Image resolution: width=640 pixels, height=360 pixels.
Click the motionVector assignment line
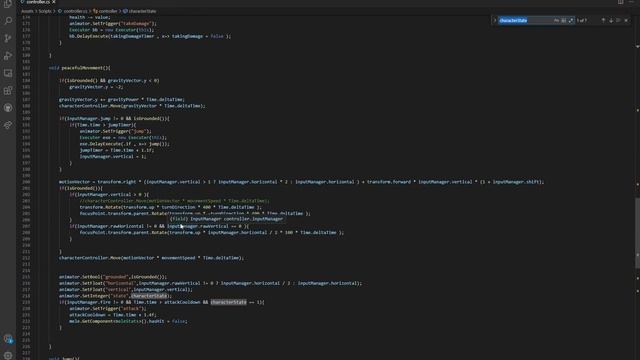301,182
